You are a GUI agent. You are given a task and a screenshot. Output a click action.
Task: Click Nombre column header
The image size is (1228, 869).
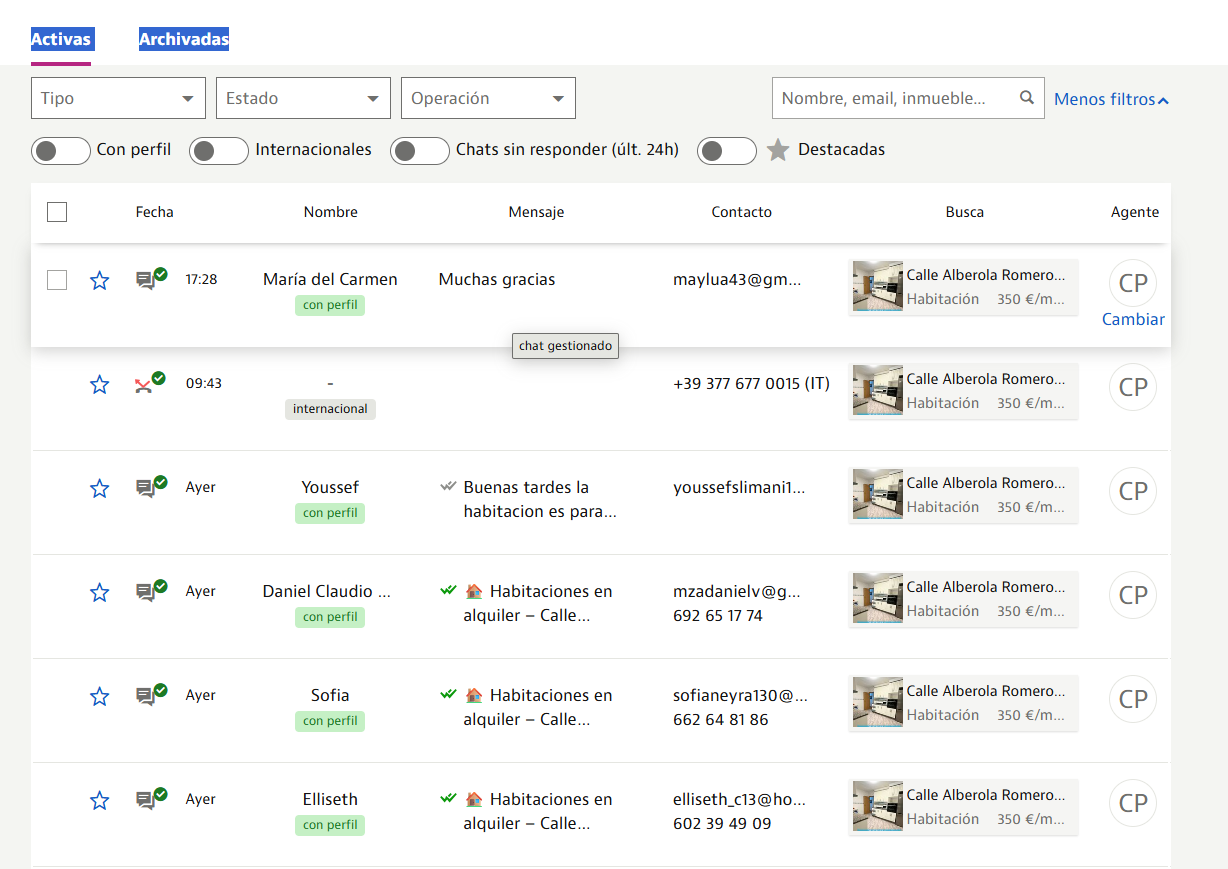click(x=330, y=212)
